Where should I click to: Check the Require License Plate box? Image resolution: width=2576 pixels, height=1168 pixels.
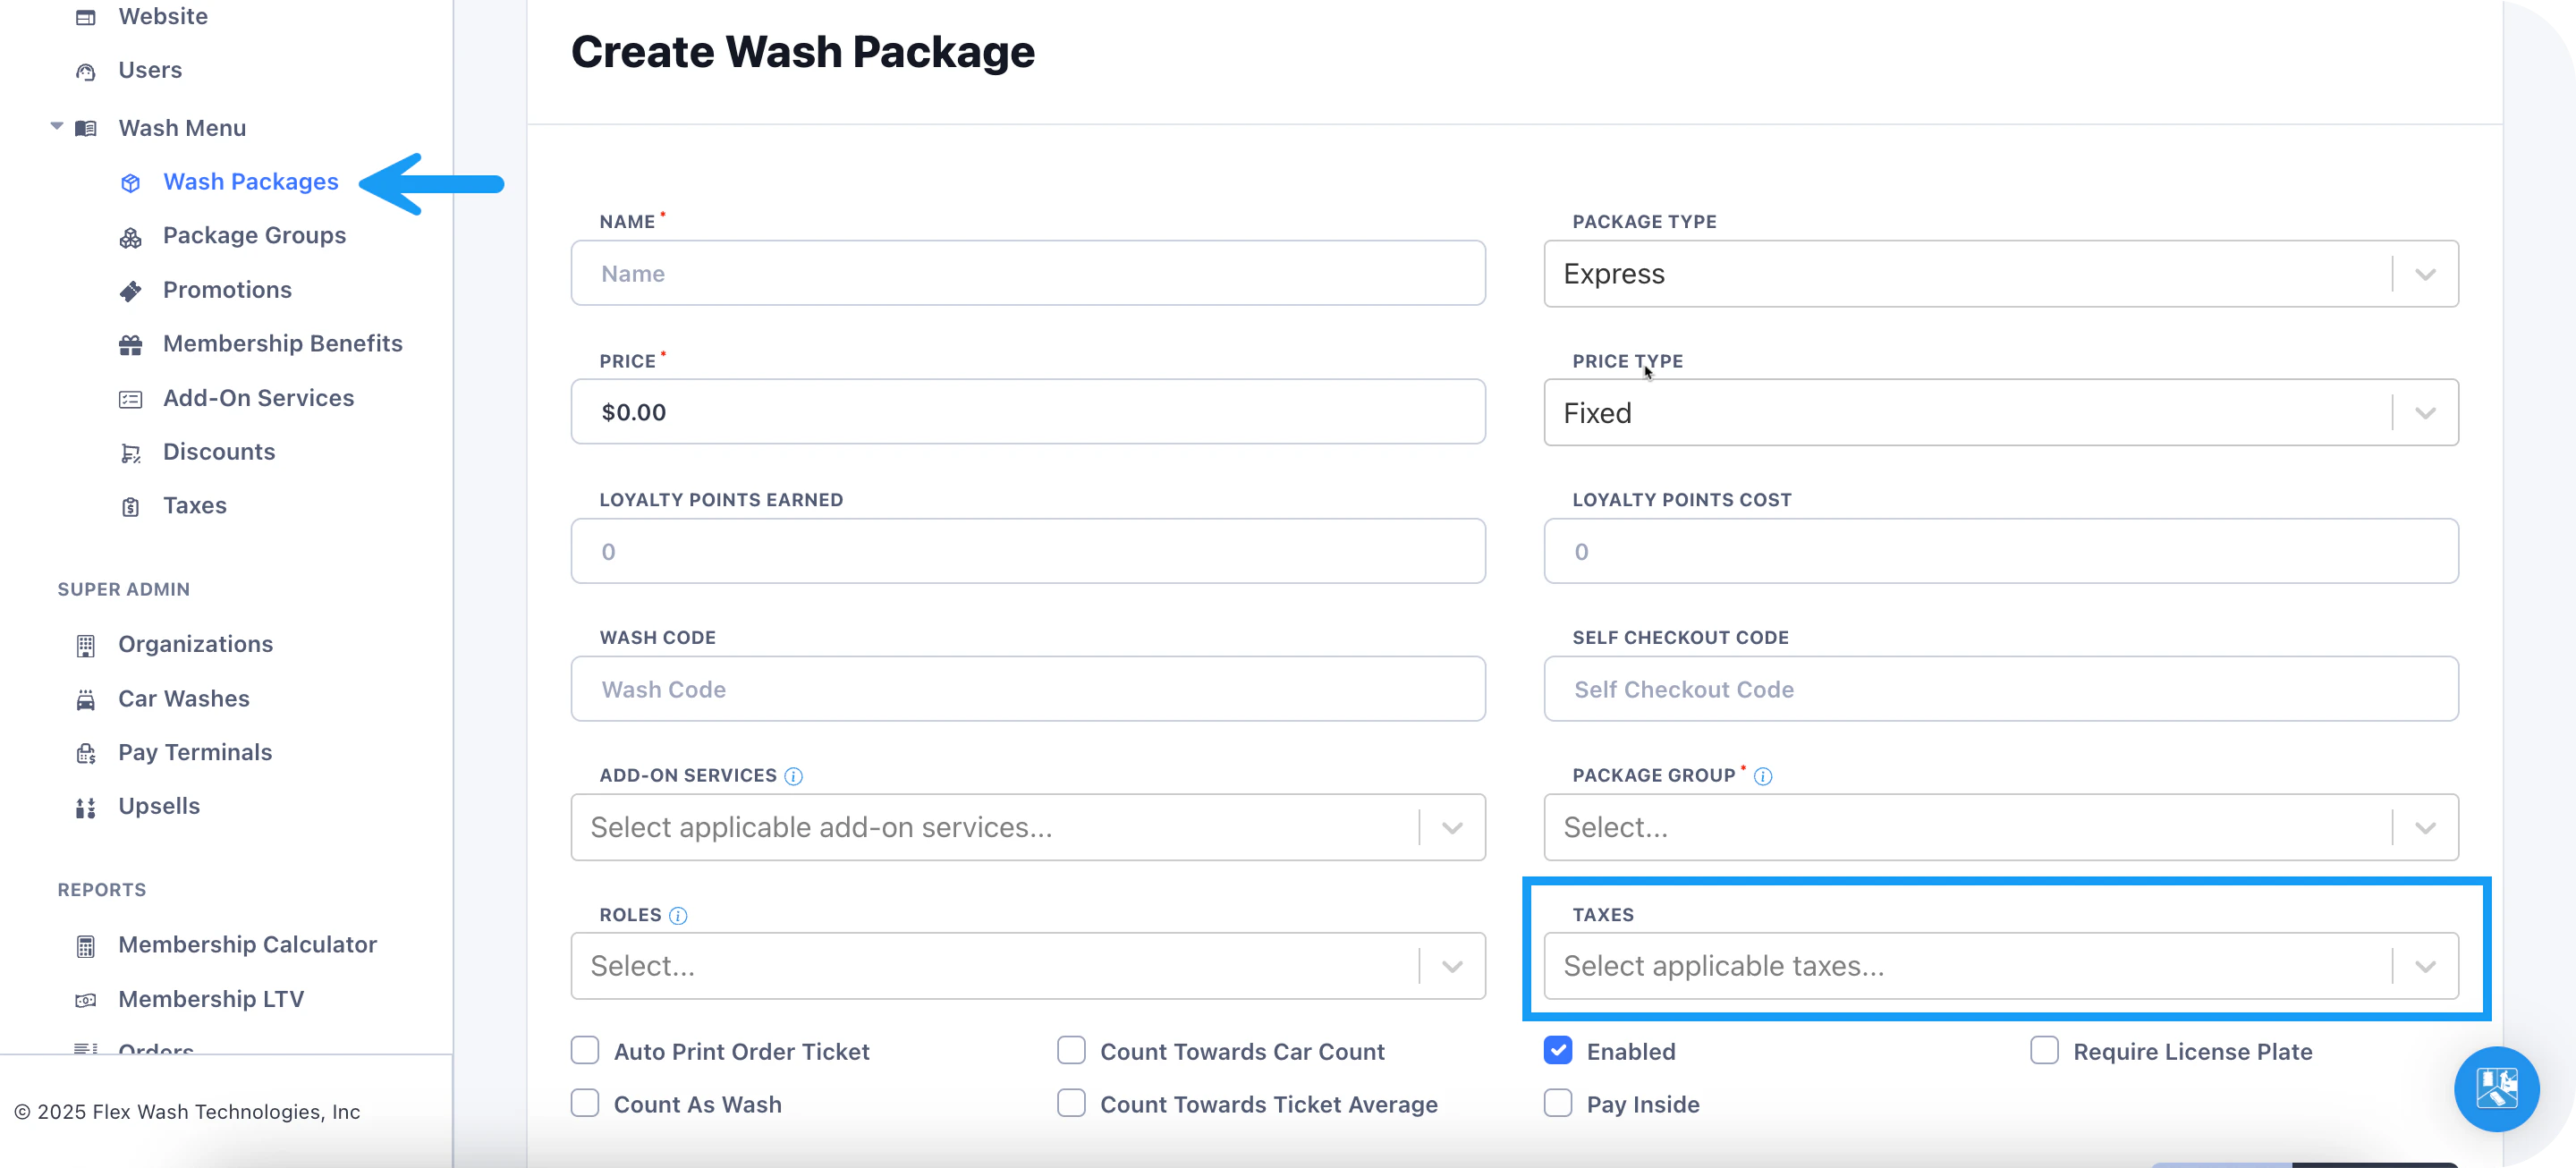coord(2044,1051)
